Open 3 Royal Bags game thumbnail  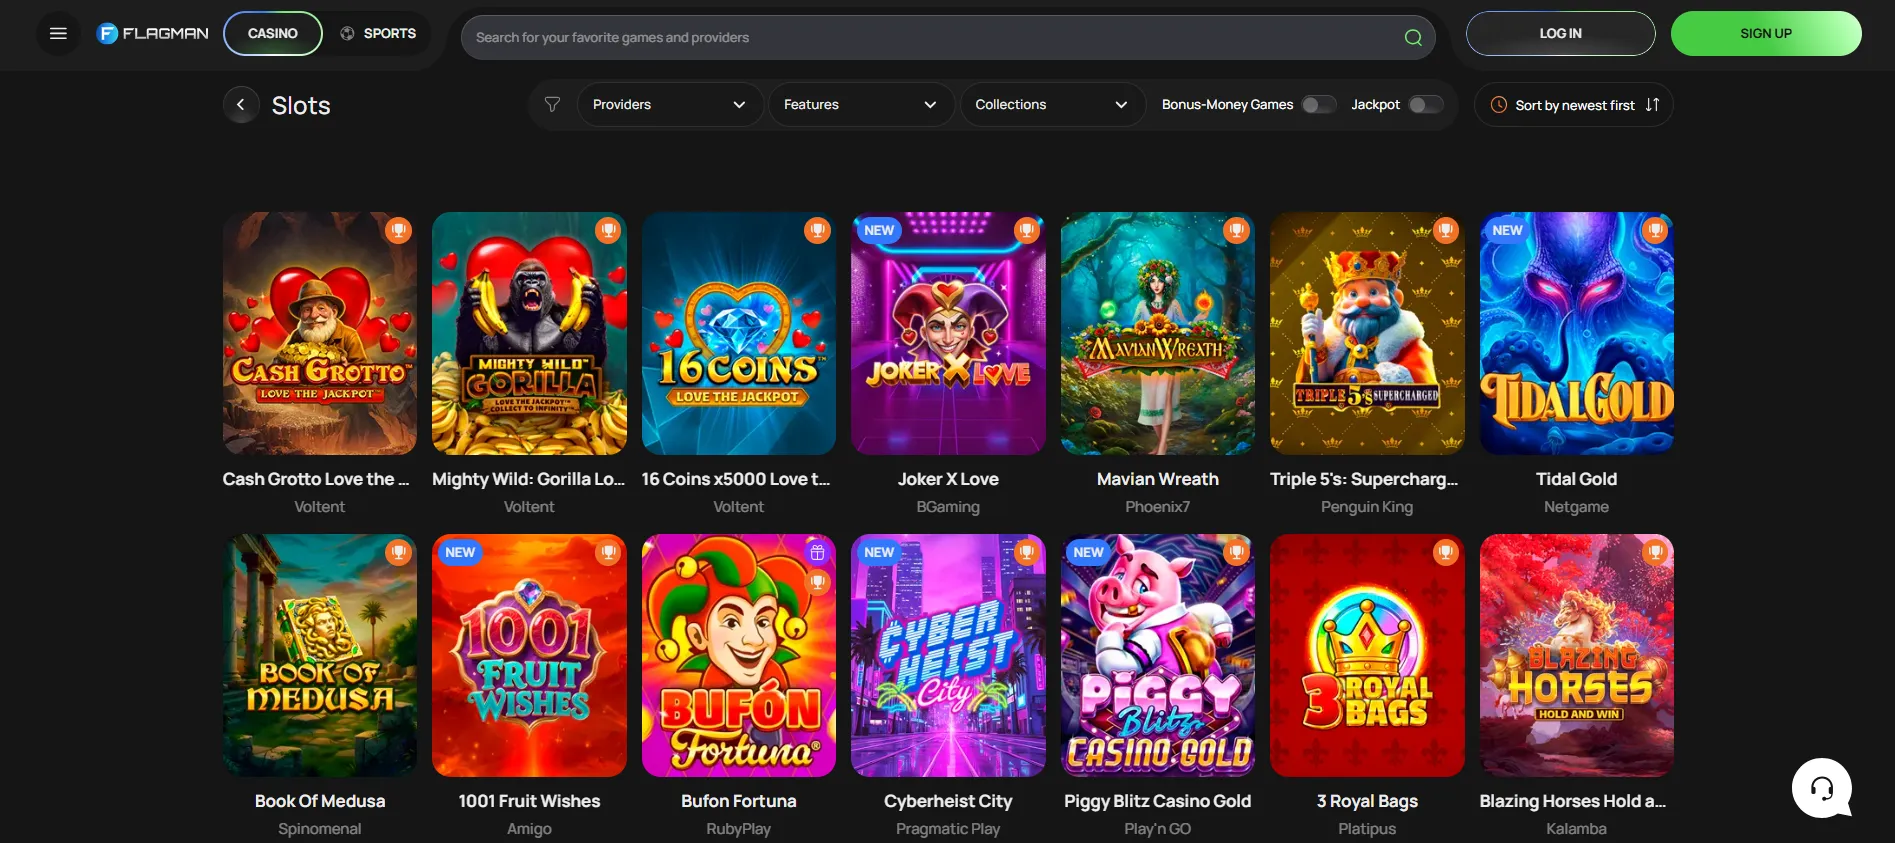(1367, 655)
